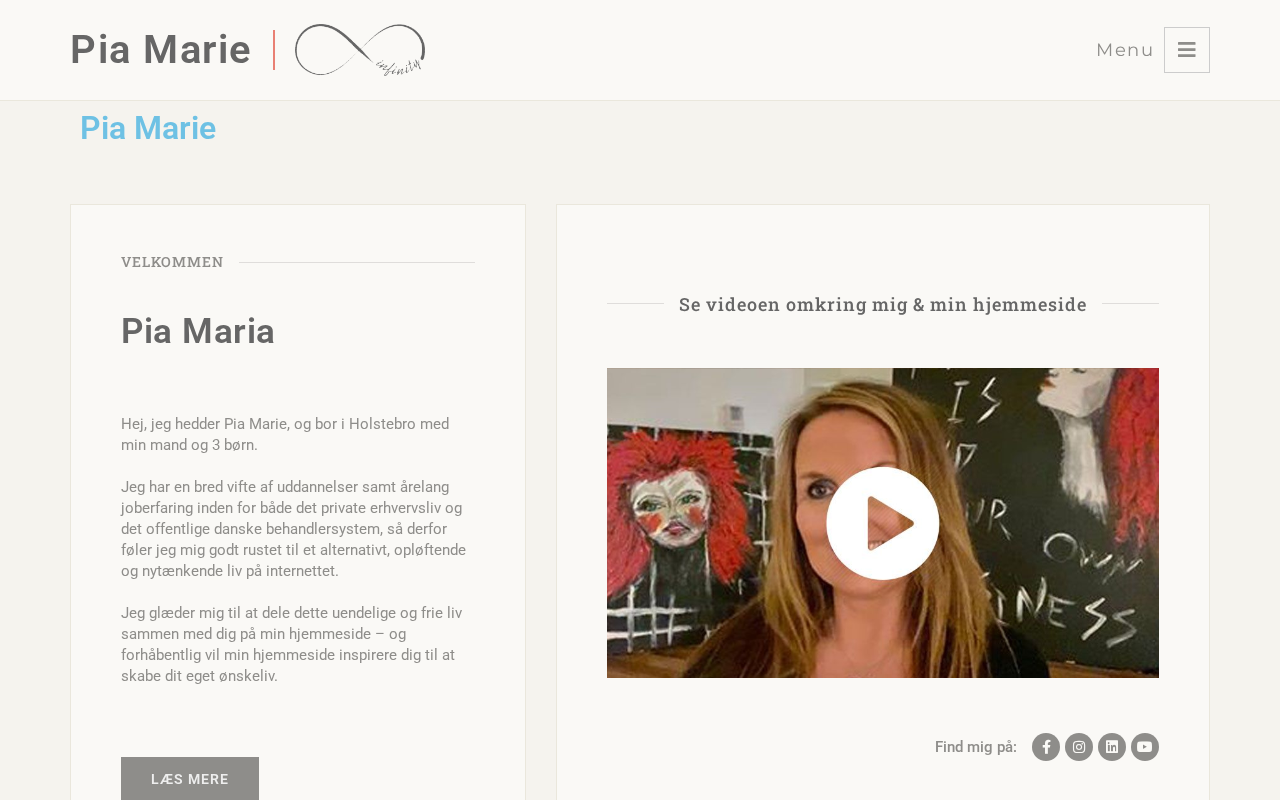Screen dimensions: 1280x800
Task: Click the video thumbnail painting on left
Action: click(690, 520)
